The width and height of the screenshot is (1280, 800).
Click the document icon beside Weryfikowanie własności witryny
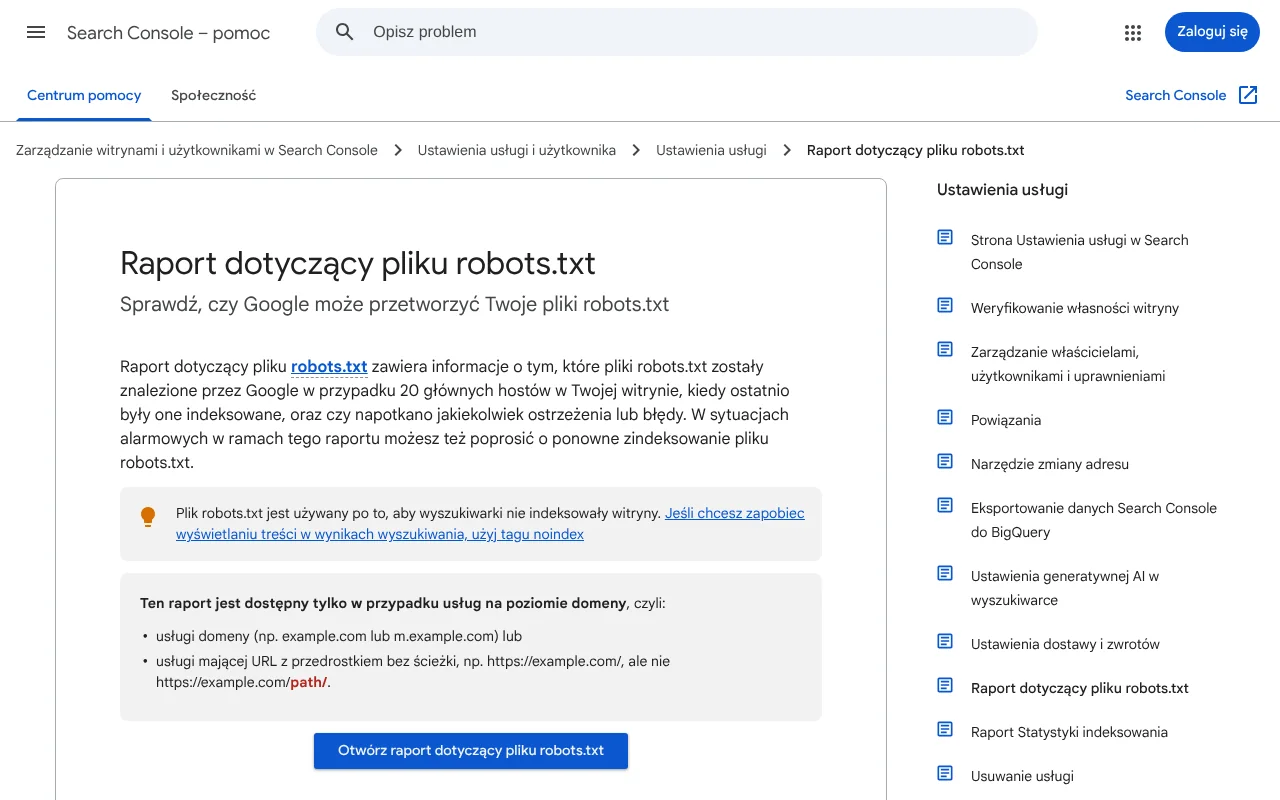click(x=945, y=305)
